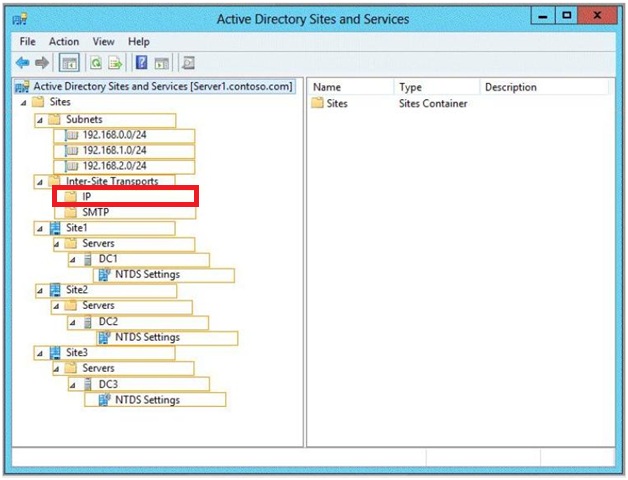Collapse the Inter-Site Transports node
628x480 pixels.
click(x=40, y=183)
